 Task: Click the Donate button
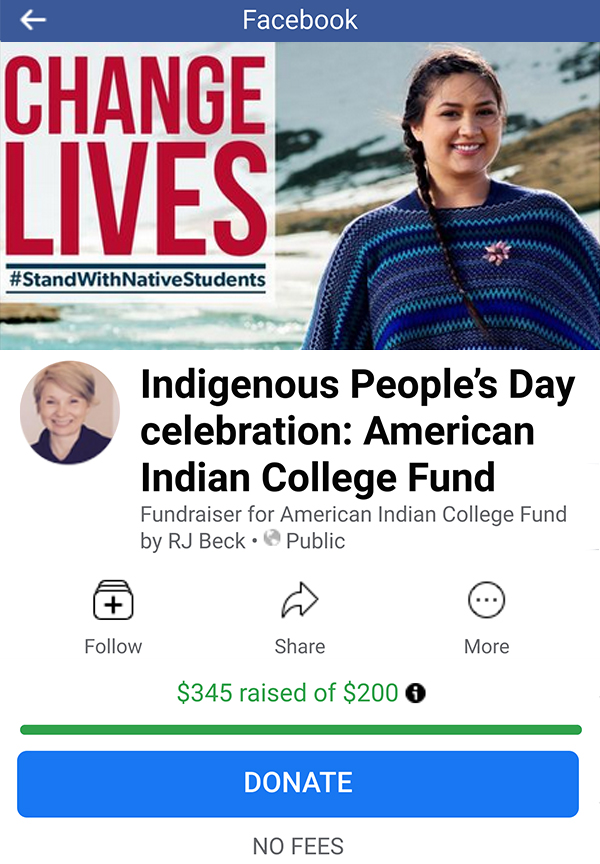[298, 784]
